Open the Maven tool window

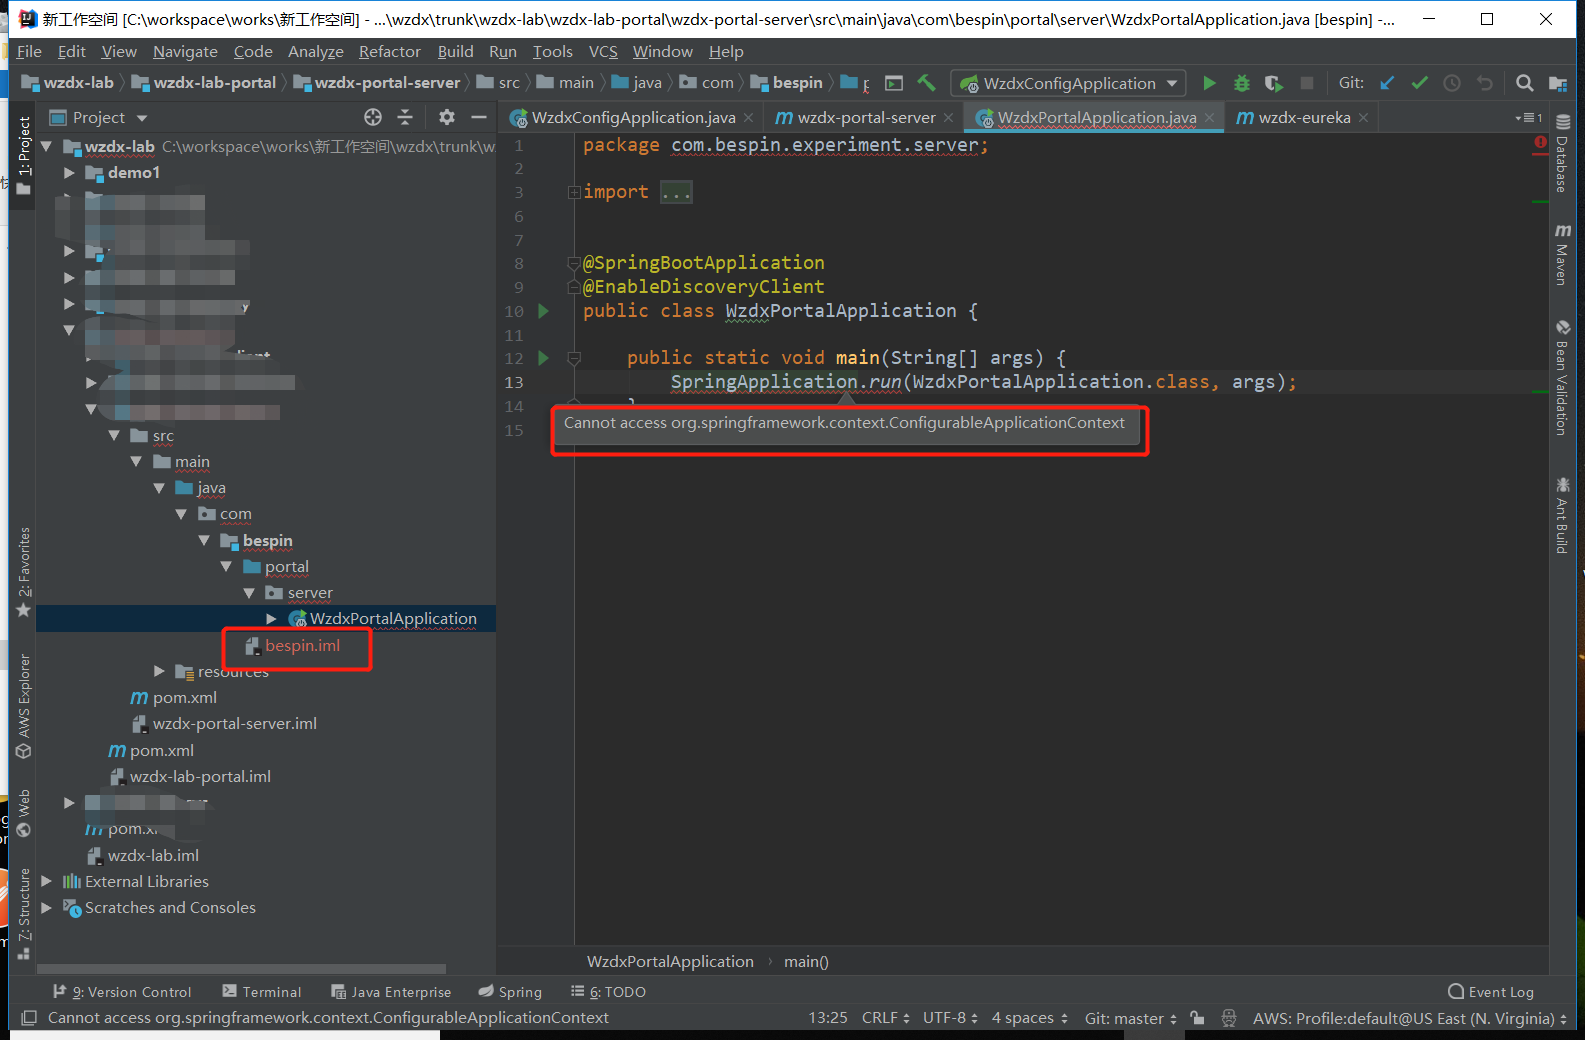tap(1562, 254)
